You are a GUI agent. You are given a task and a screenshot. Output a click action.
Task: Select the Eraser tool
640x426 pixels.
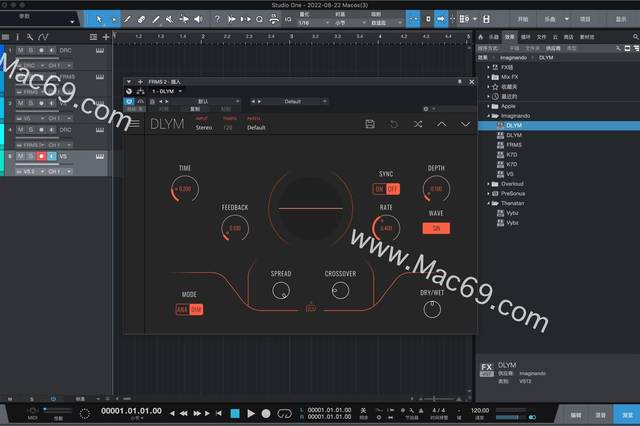click(141, 19)
